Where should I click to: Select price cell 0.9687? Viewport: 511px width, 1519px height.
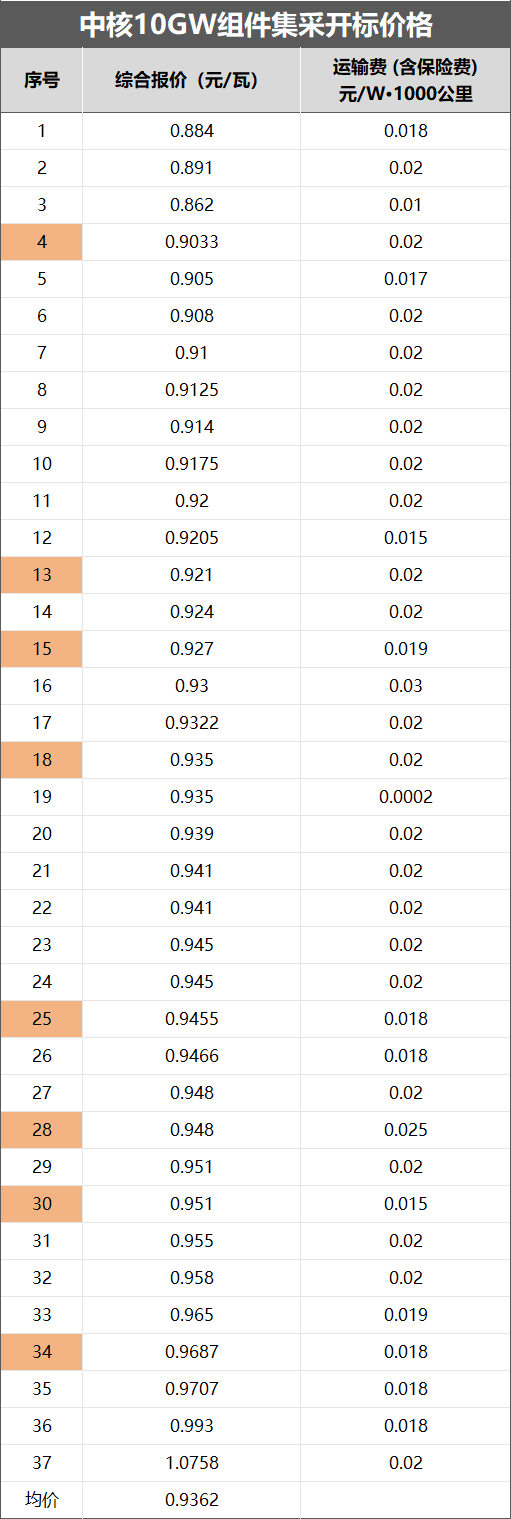tap(192, 1352)
